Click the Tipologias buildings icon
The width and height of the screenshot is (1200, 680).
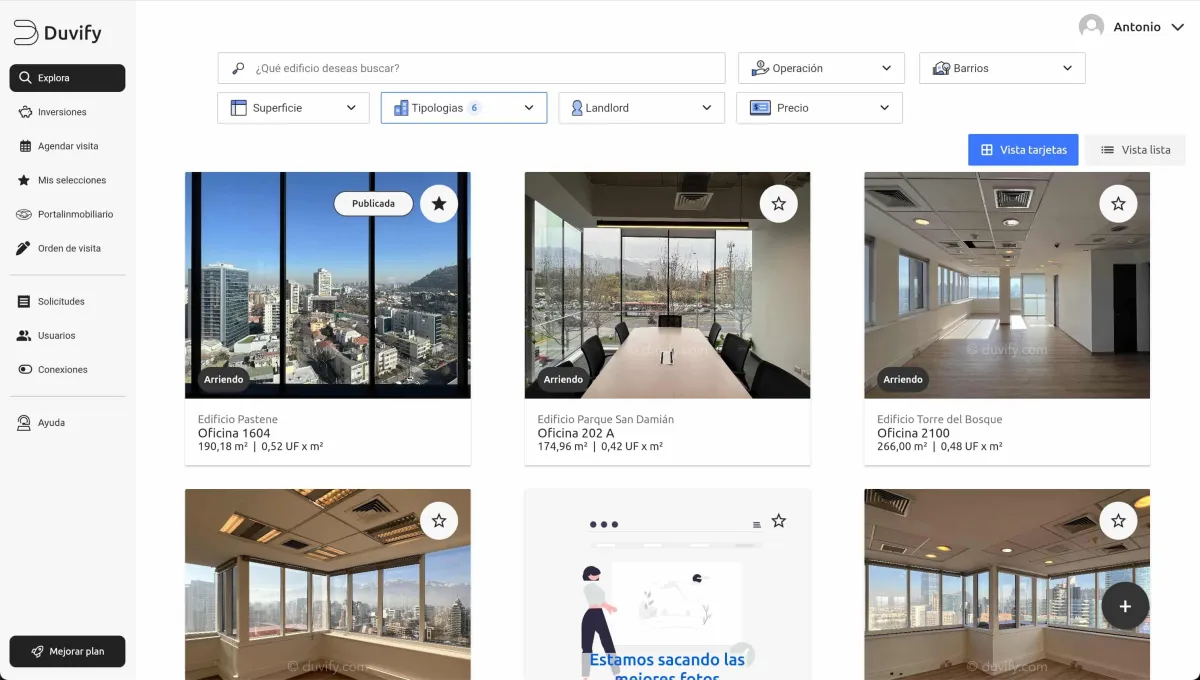tap(401, 108)
